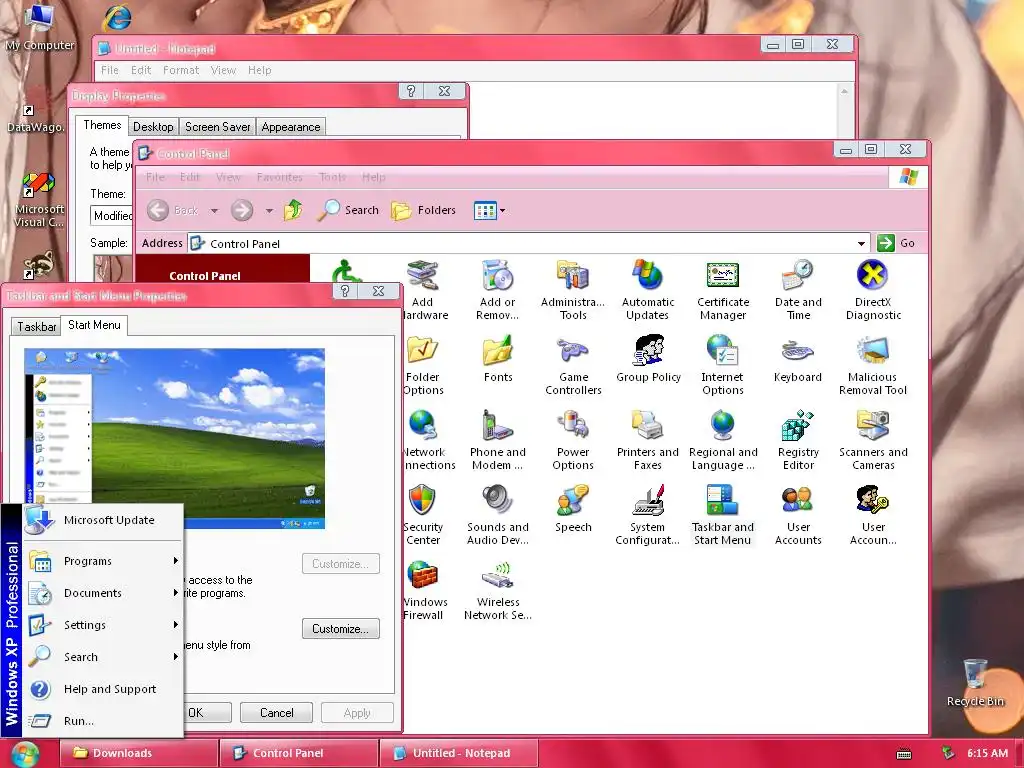Expand Settings submenu in Start menu
The width and height of the screenshot is (1024, 768).
[x=103, y=625]
